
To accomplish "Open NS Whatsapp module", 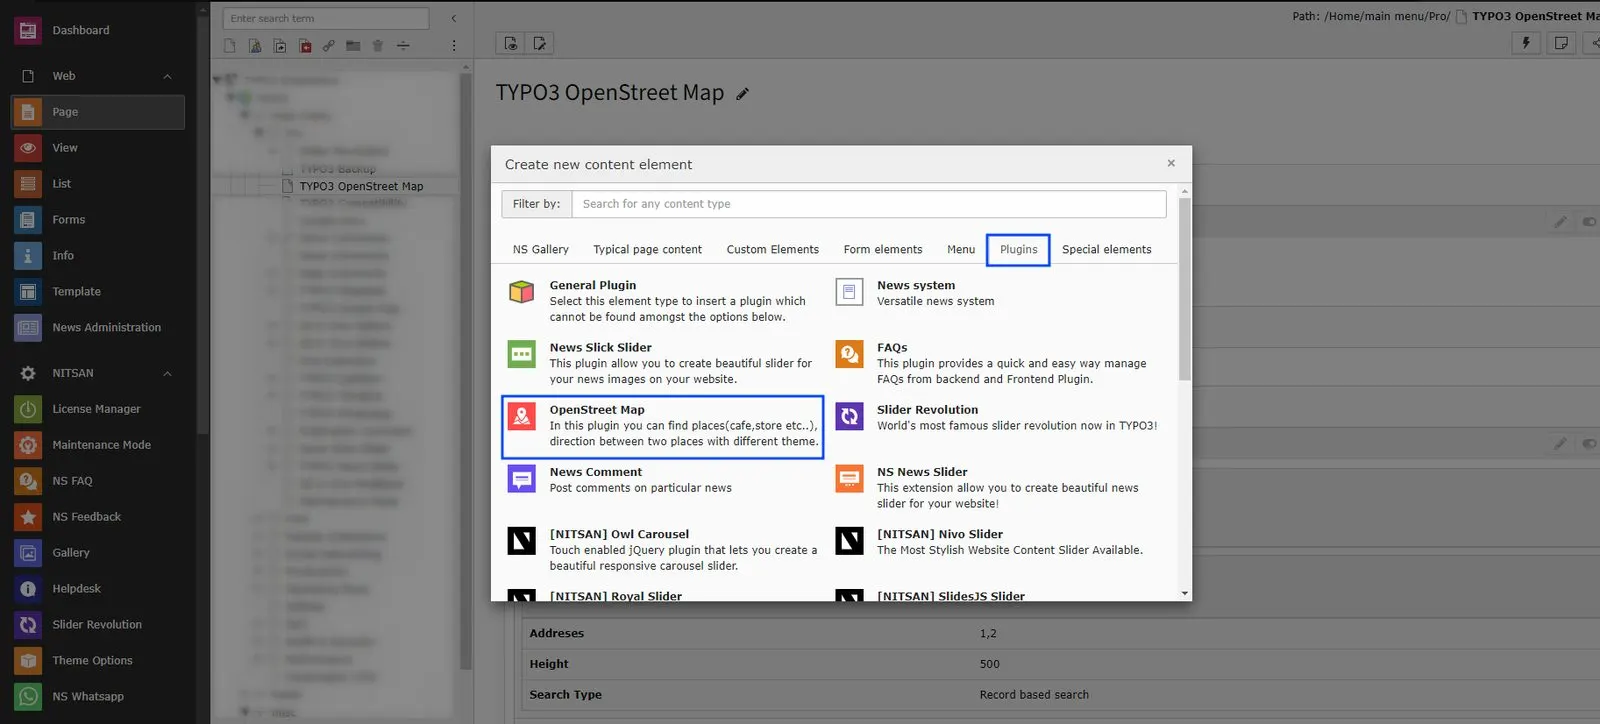I will tap(97, 697).
